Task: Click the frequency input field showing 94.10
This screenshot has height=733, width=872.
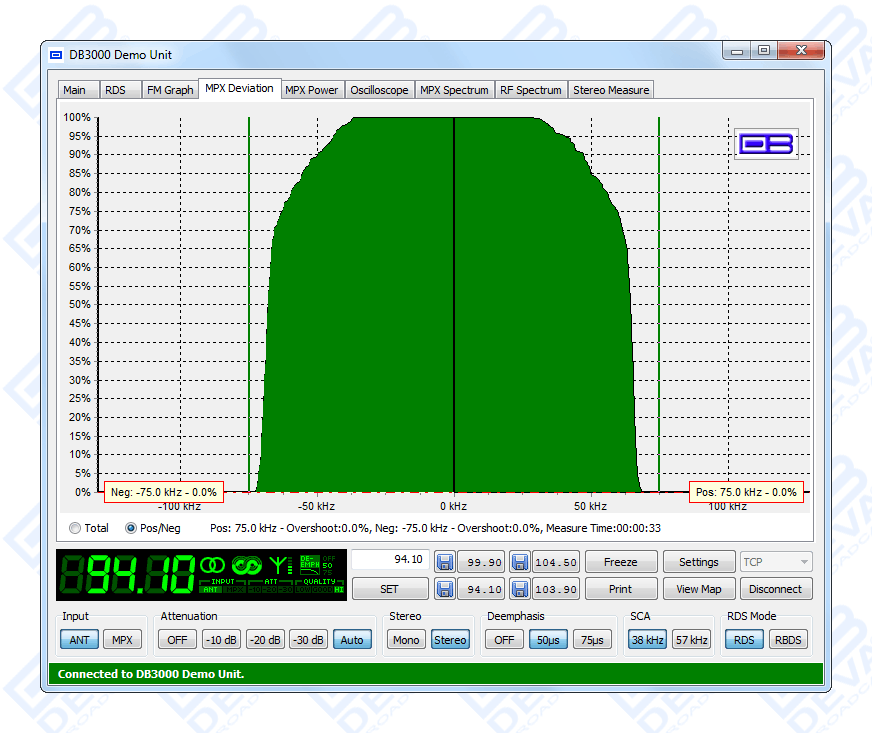Action: 390,560
